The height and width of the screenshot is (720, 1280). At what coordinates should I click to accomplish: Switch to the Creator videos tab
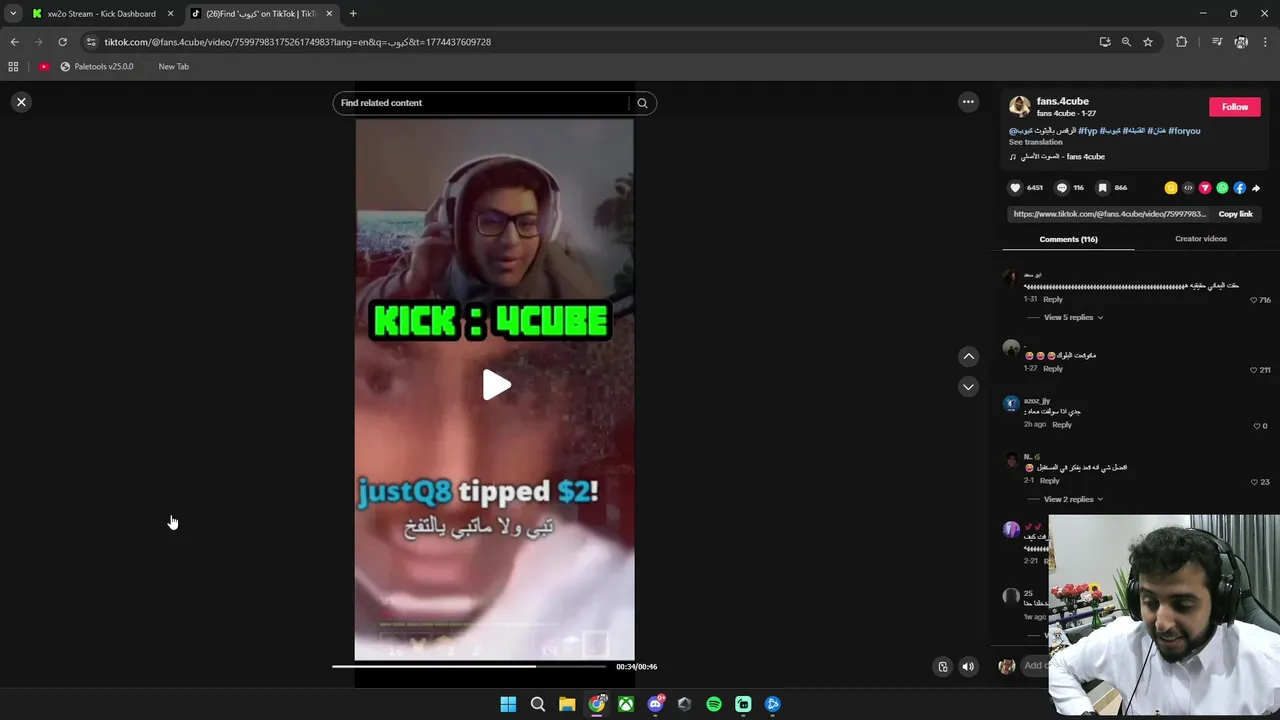pyautogui.click(x=1200, y=239)
